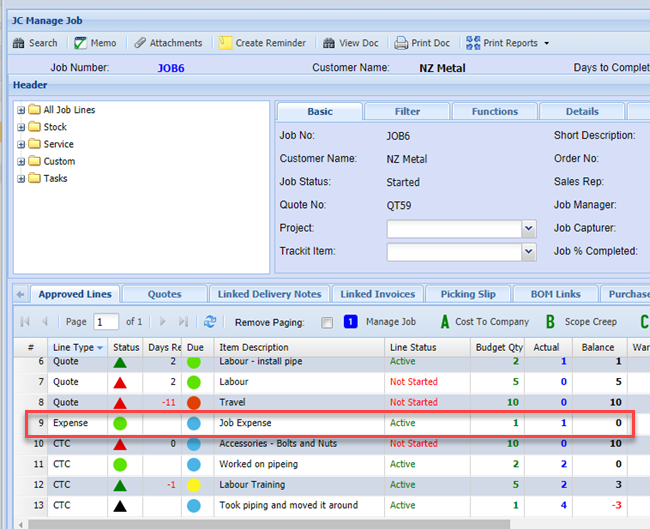Refresh the job lines grid

(210, 322)
